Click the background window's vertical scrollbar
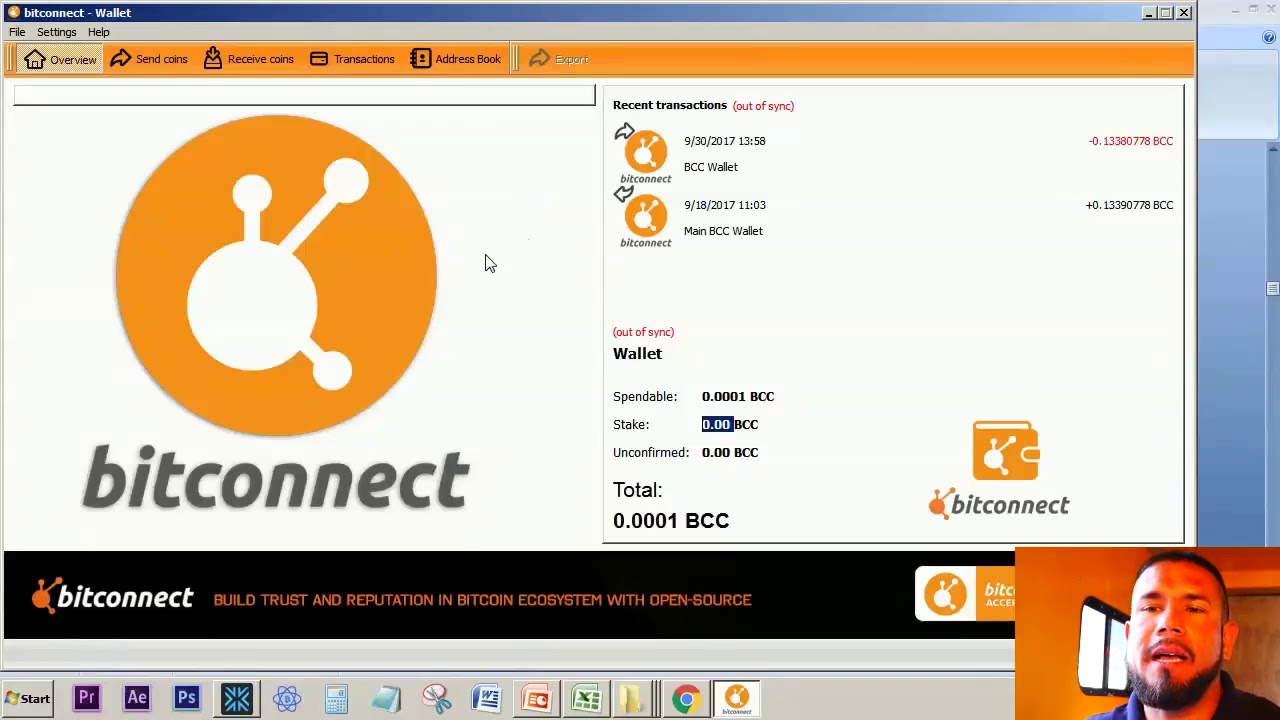The image size is (1280, 720). 1272,345
